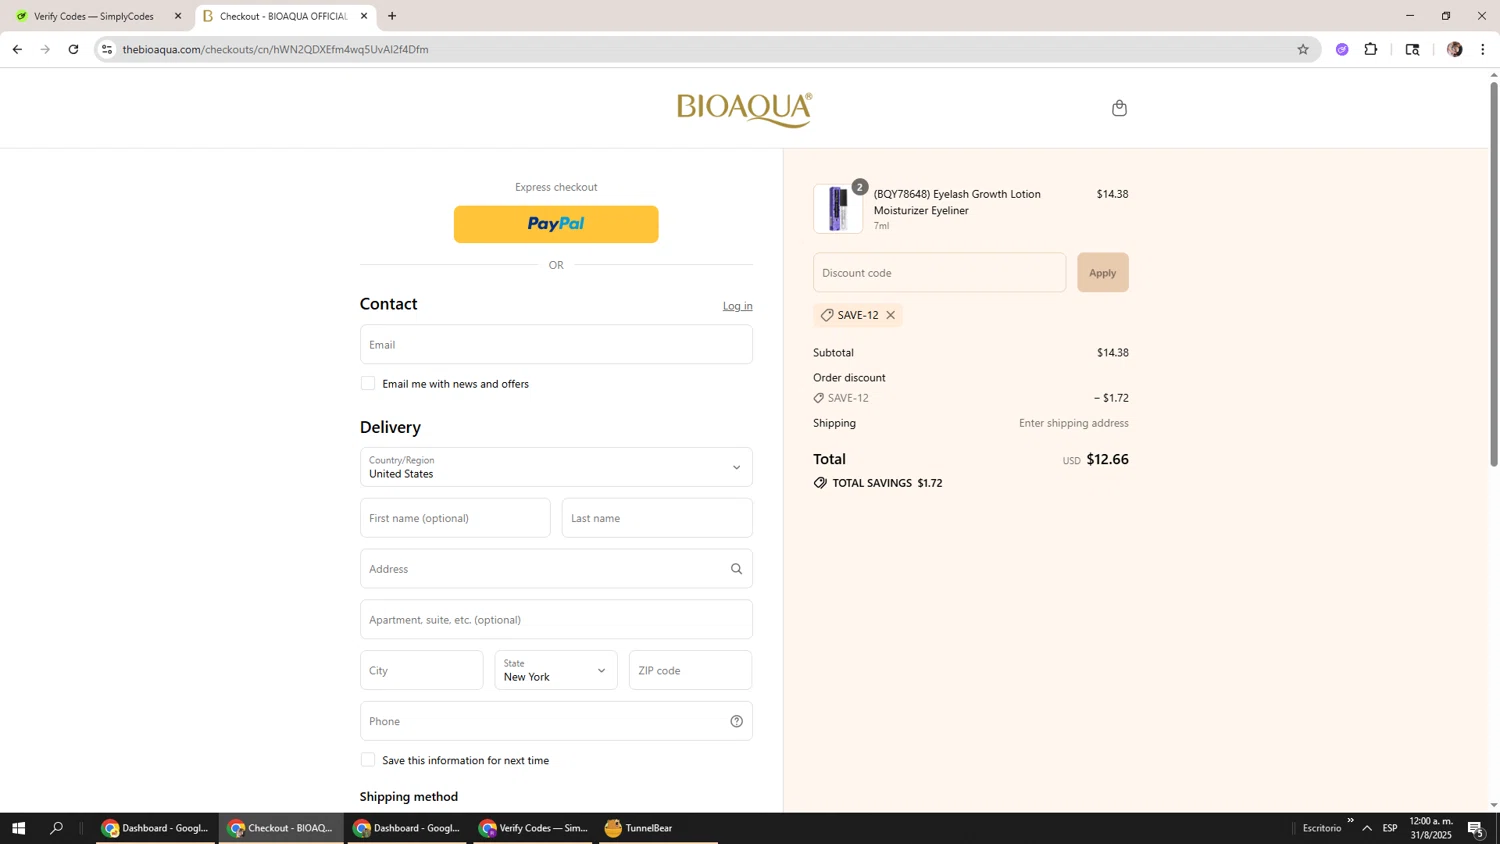The image size is (1500, 844).
Task: Pay with the PayPal express button
Action: [x=556, y=224]
